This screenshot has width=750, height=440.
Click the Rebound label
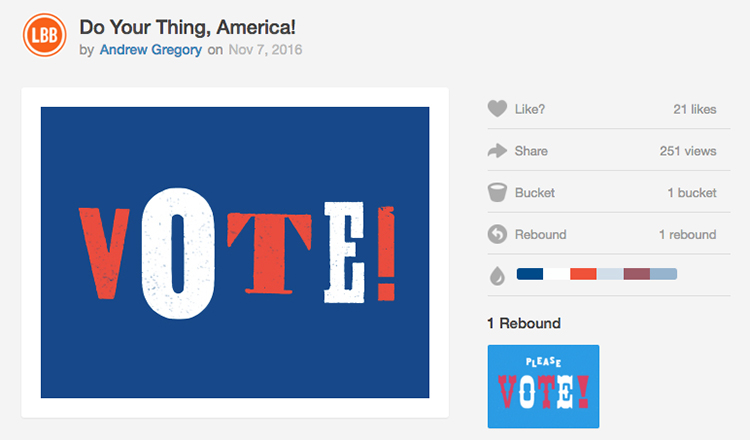[540, 235]
